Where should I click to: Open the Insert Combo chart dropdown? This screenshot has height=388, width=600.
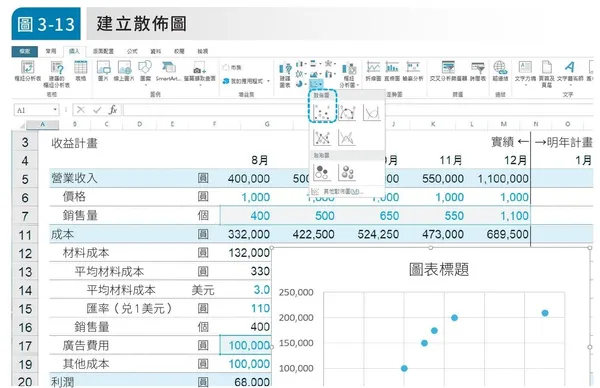coord(330,74)
